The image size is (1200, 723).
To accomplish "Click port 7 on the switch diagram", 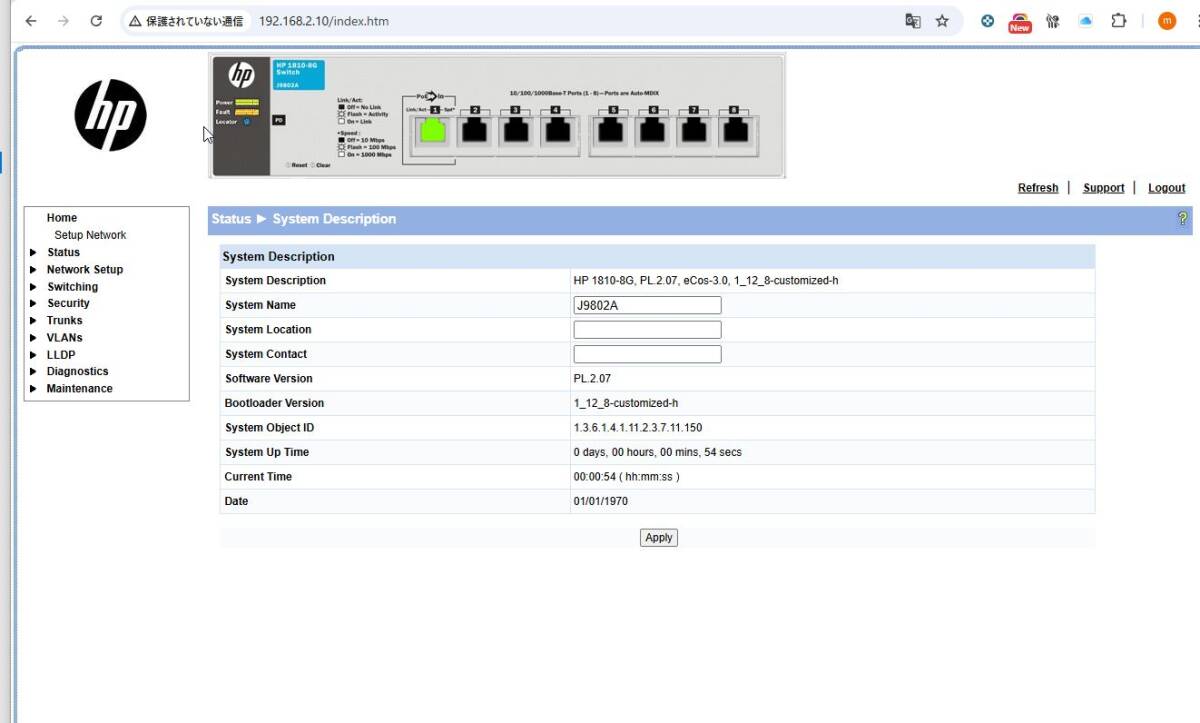I will point(692,131).
